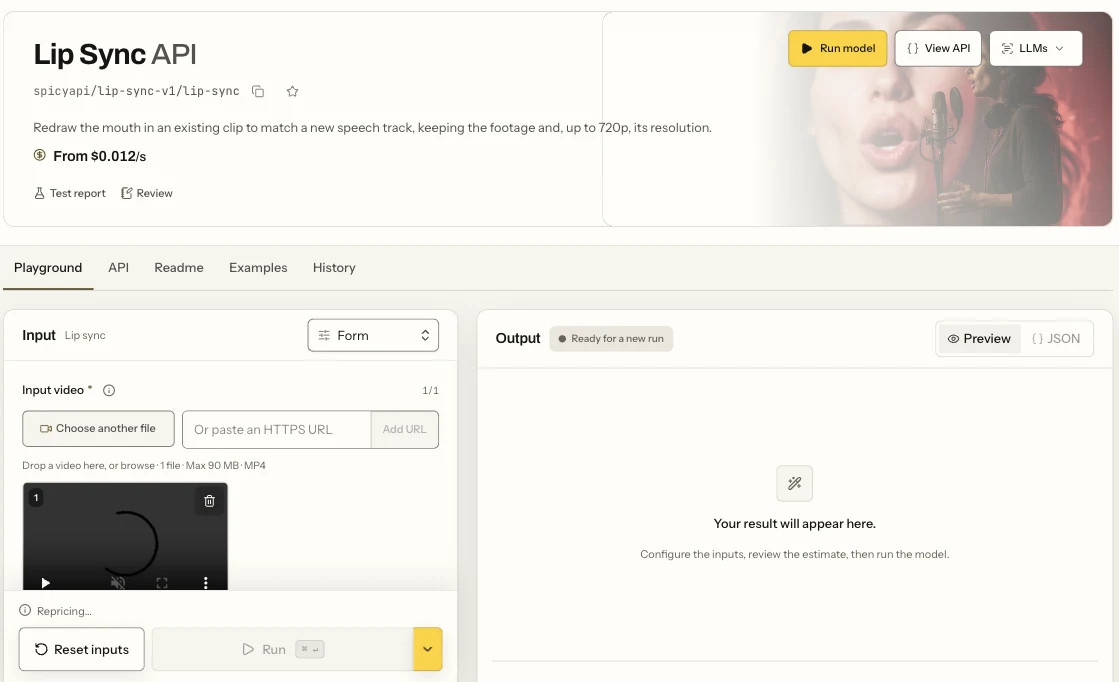Click the 1/1 file counter text

point(430,390)
